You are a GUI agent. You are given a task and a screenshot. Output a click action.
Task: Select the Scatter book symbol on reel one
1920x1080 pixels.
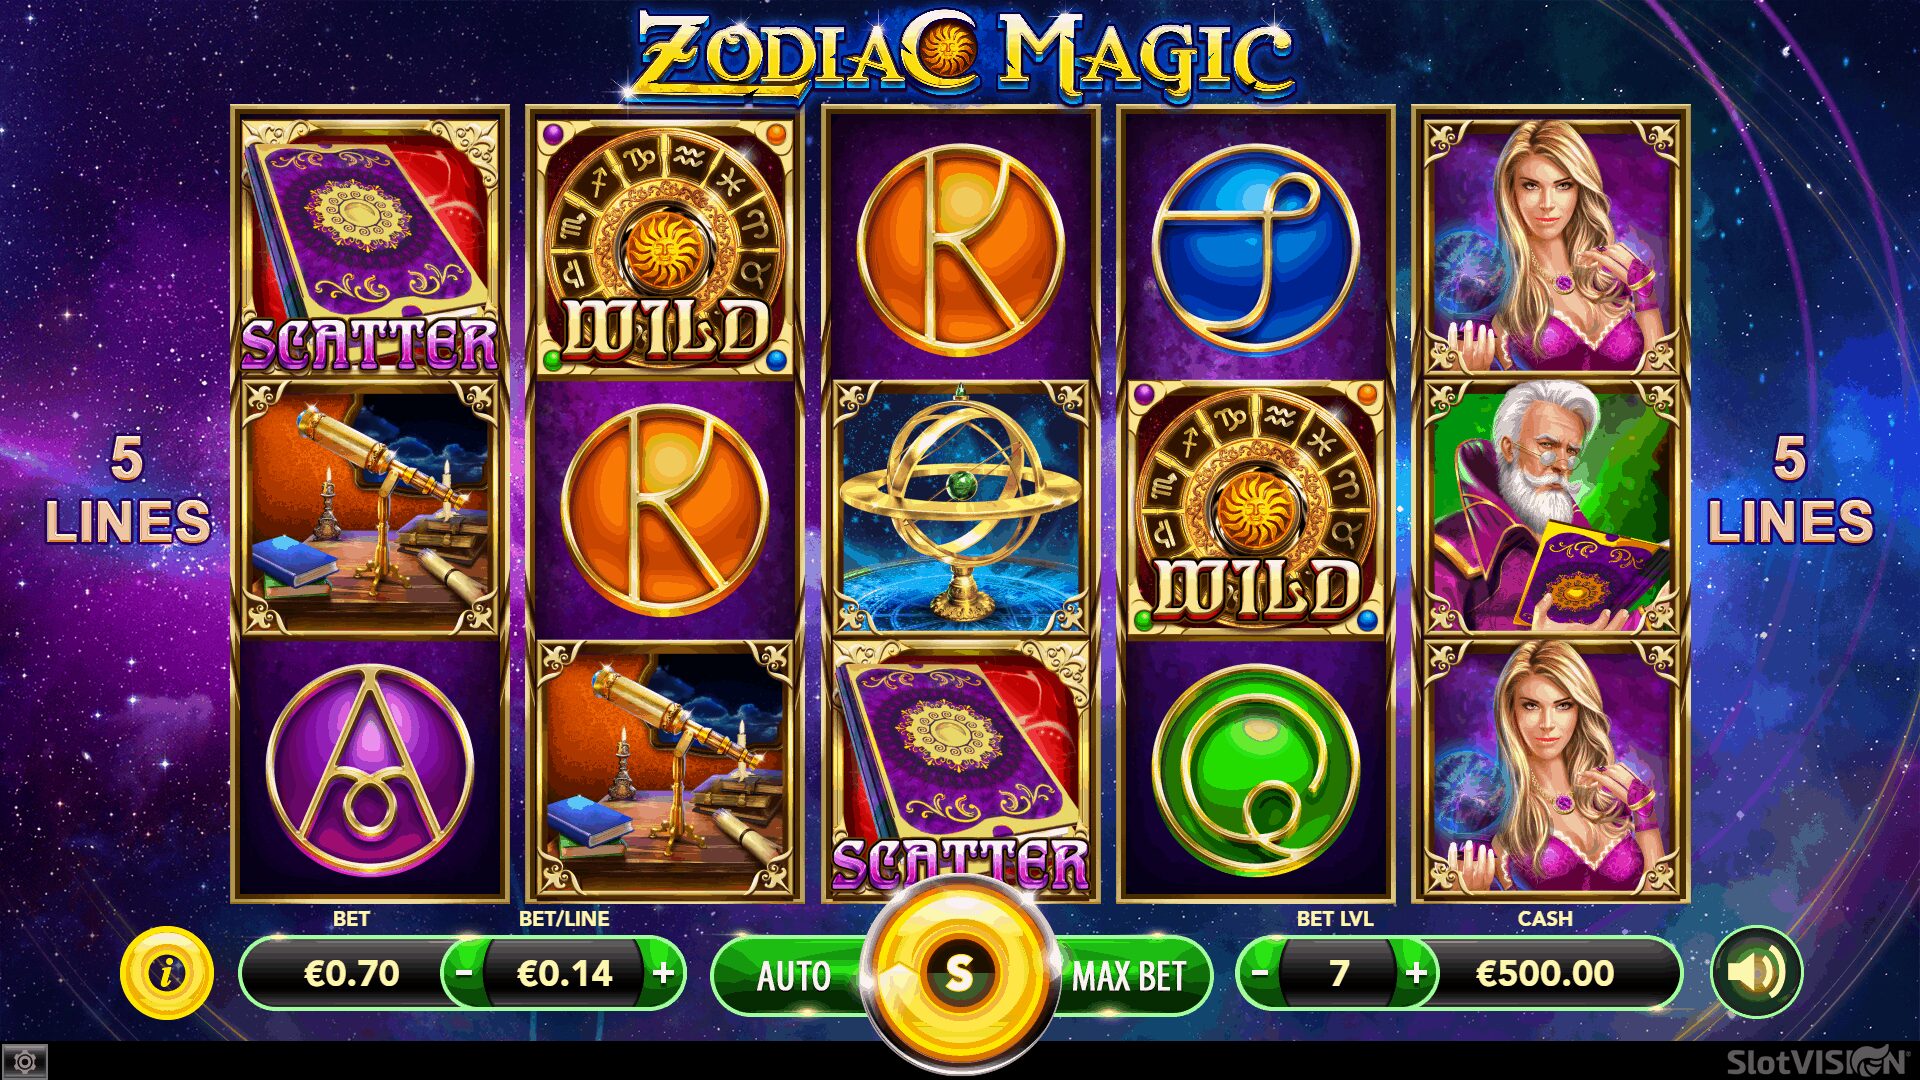coord(370,242)
